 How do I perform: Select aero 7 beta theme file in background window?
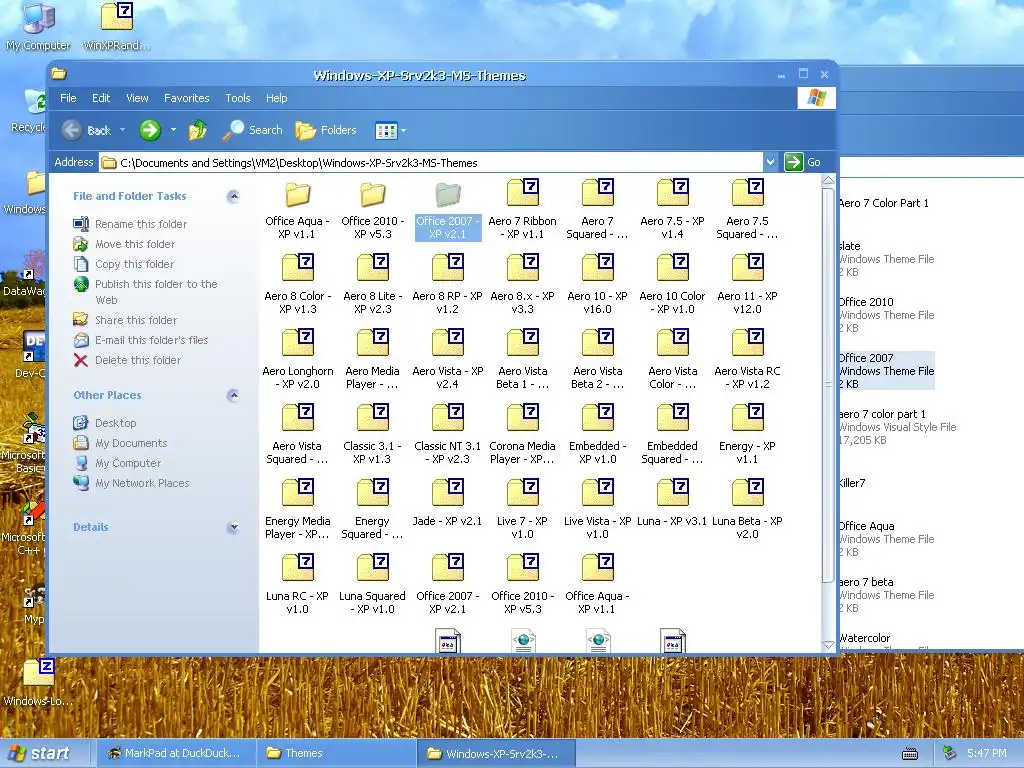pos(886,595)
